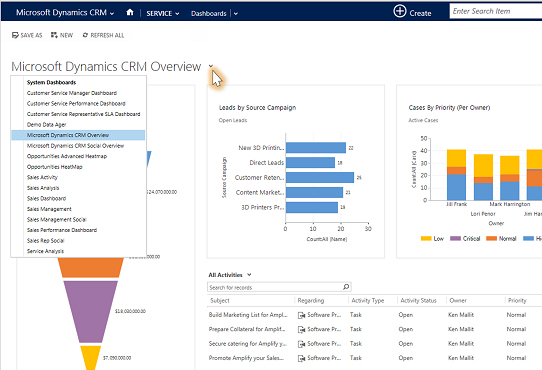Click the Home icon in navigation bar
The height and width of the screenshot is (370, 542).
130,12
